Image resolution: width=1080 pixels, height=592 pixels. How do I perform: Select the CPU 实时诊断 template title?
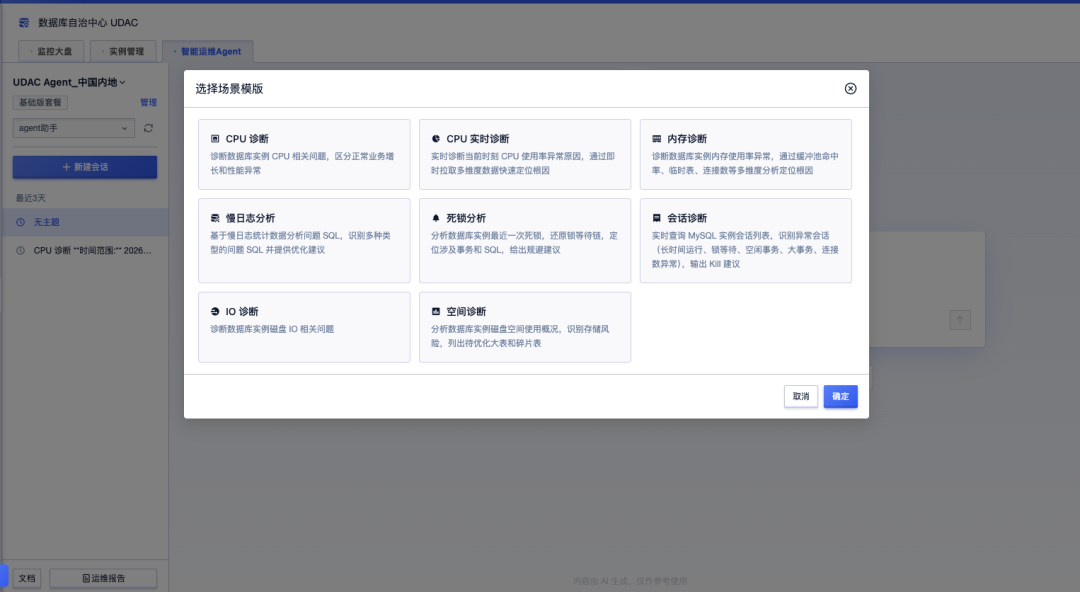tap(478, 139)
